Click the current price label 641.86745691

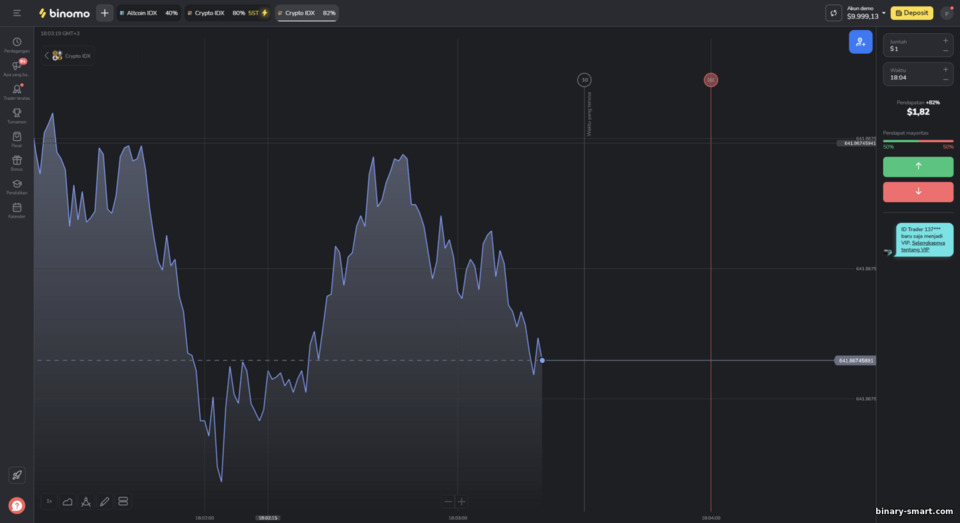[855, 361]
